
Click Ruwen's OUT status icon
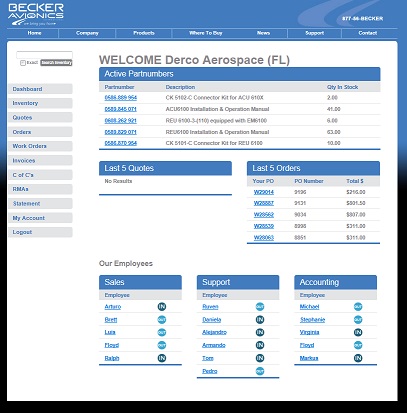coord(260,307)
